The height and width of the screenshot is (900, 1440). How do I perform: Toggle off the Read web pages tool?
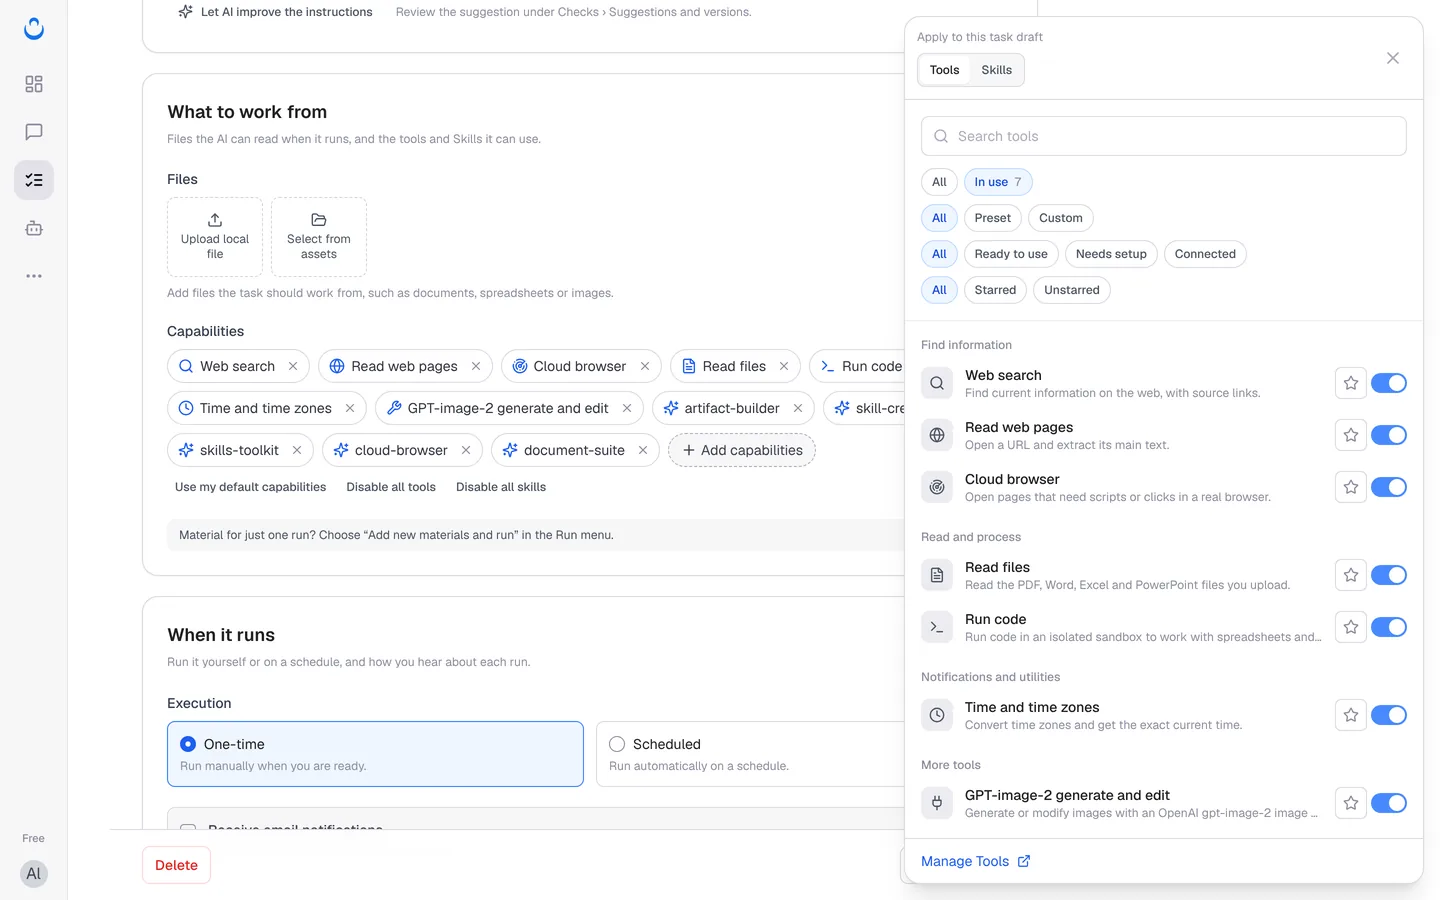coord(1389,435)
